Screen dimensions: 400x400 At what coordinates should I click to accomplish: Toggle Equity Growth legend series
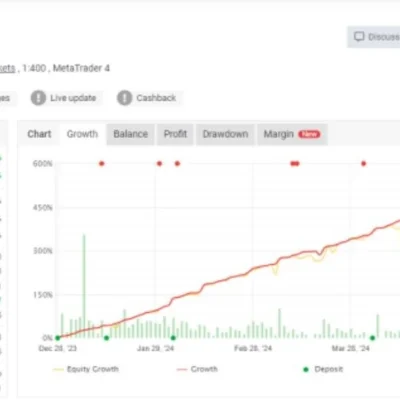point(86,369)
